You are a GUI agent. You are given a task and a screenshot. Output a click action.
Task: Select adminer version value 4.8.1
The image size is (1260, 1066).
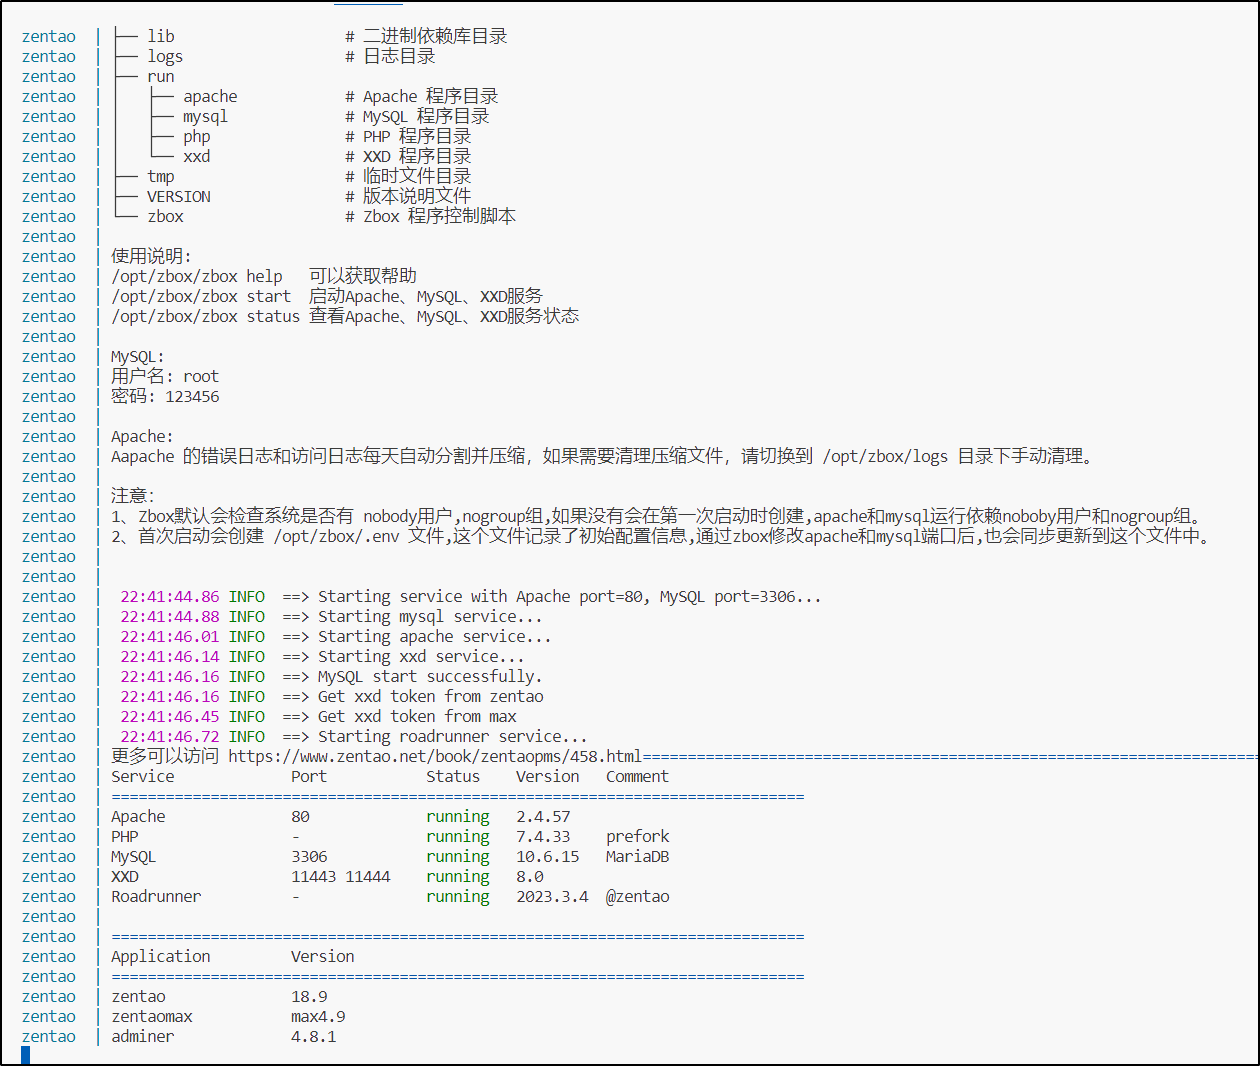click(314, 1036)
